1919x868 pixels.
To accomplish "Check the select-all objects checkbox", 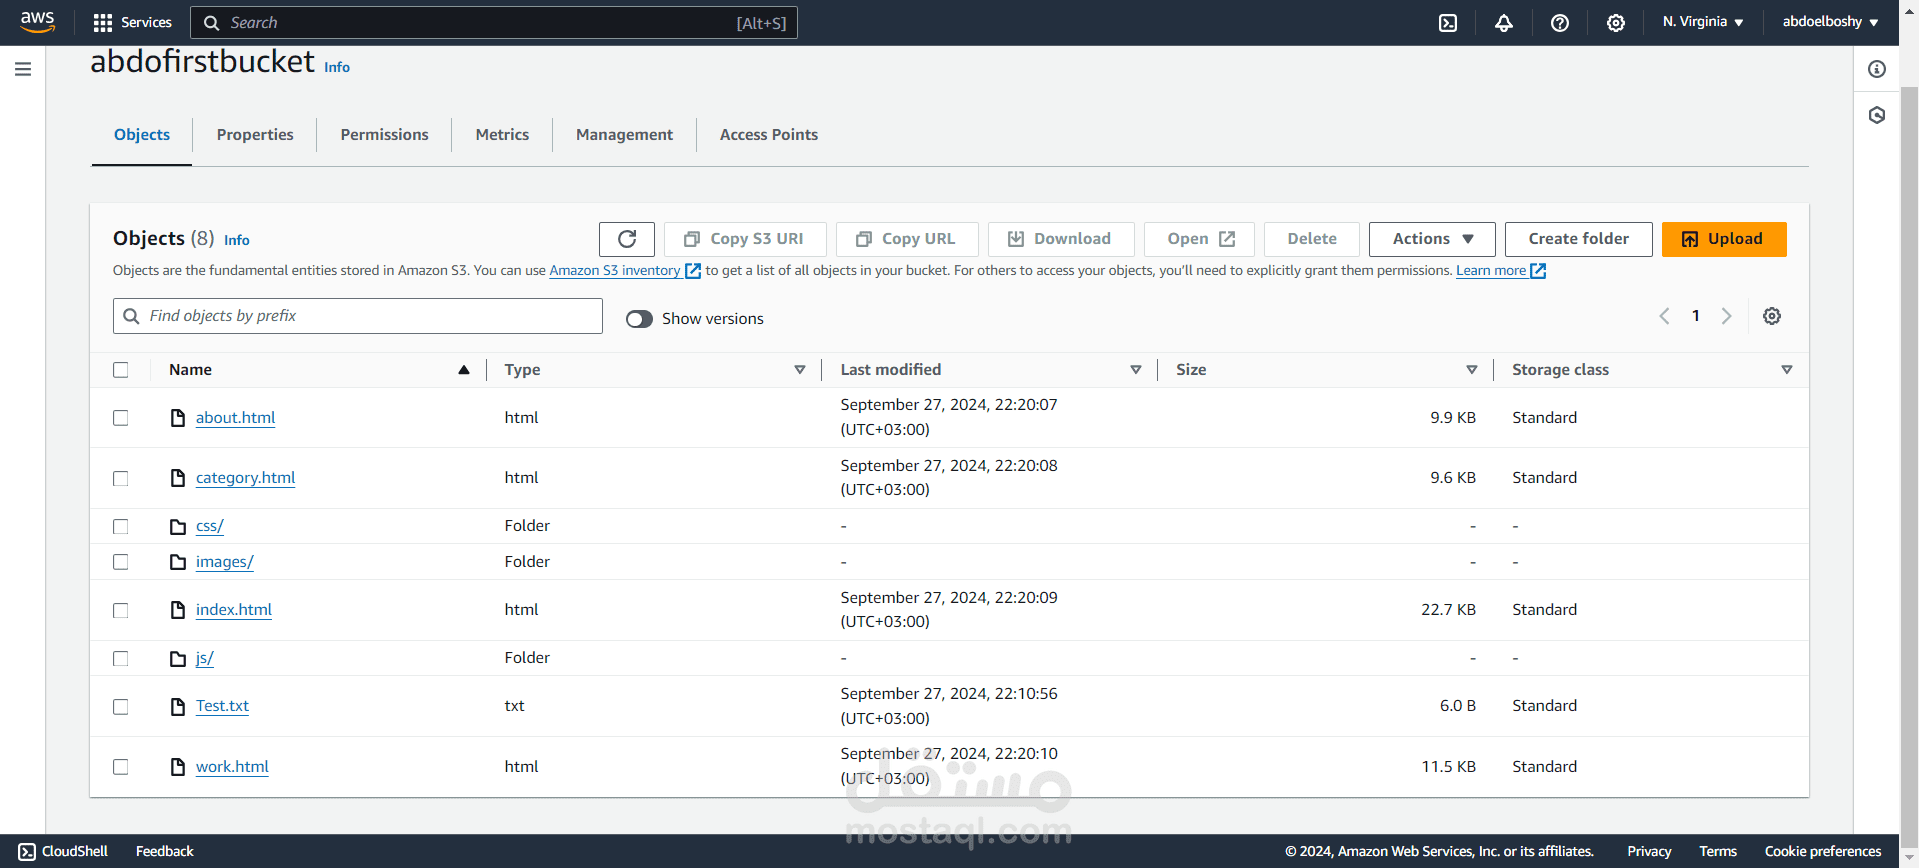I will [121, 370].
